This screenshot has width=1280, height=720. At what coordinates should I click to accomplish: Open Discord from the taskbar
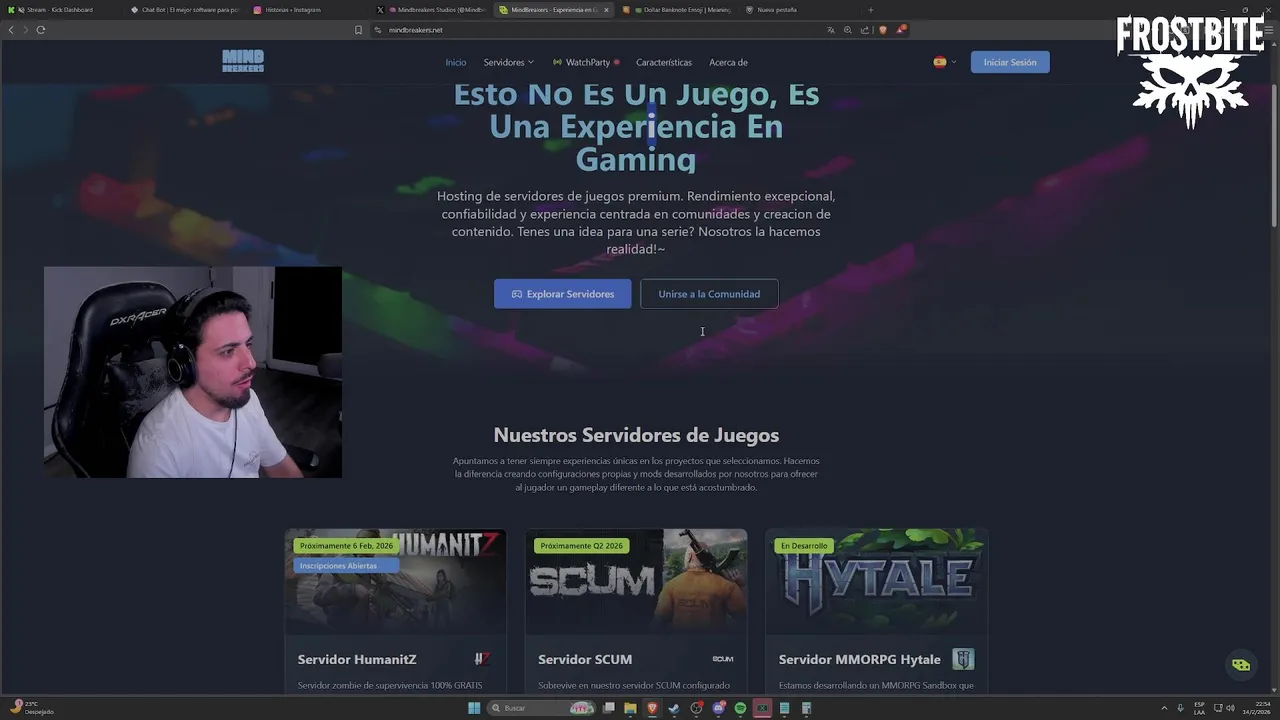(718, 708)
